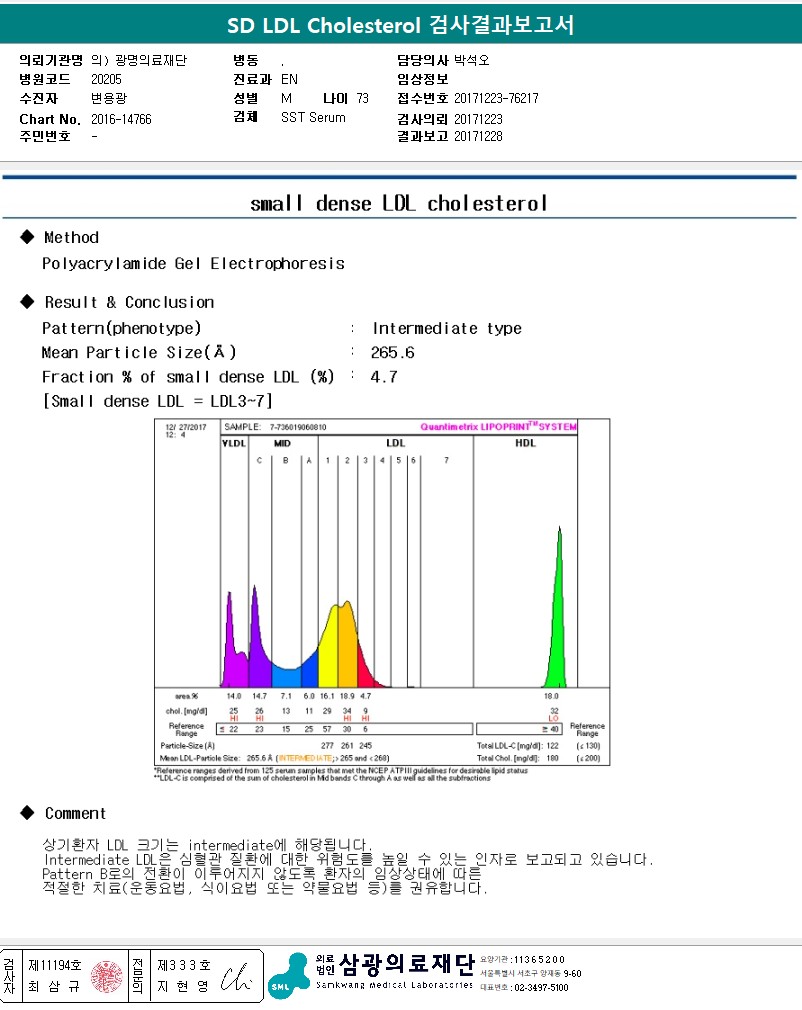Select the title SD LDL Cholesterol 검사결과보고서
This screenshot has width=802, height=1010.
pos(400,25)
